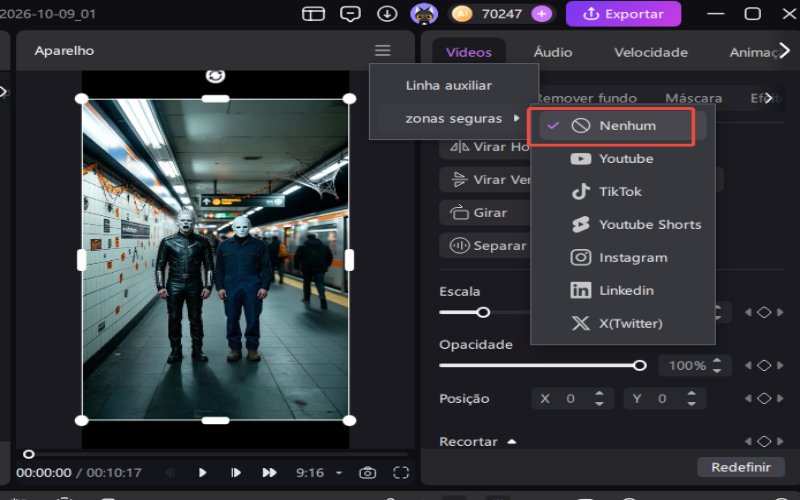The height and width of the screenshot is (500, 800).
Task: Open the Máscara sub-tab
Action: point(693,98)
